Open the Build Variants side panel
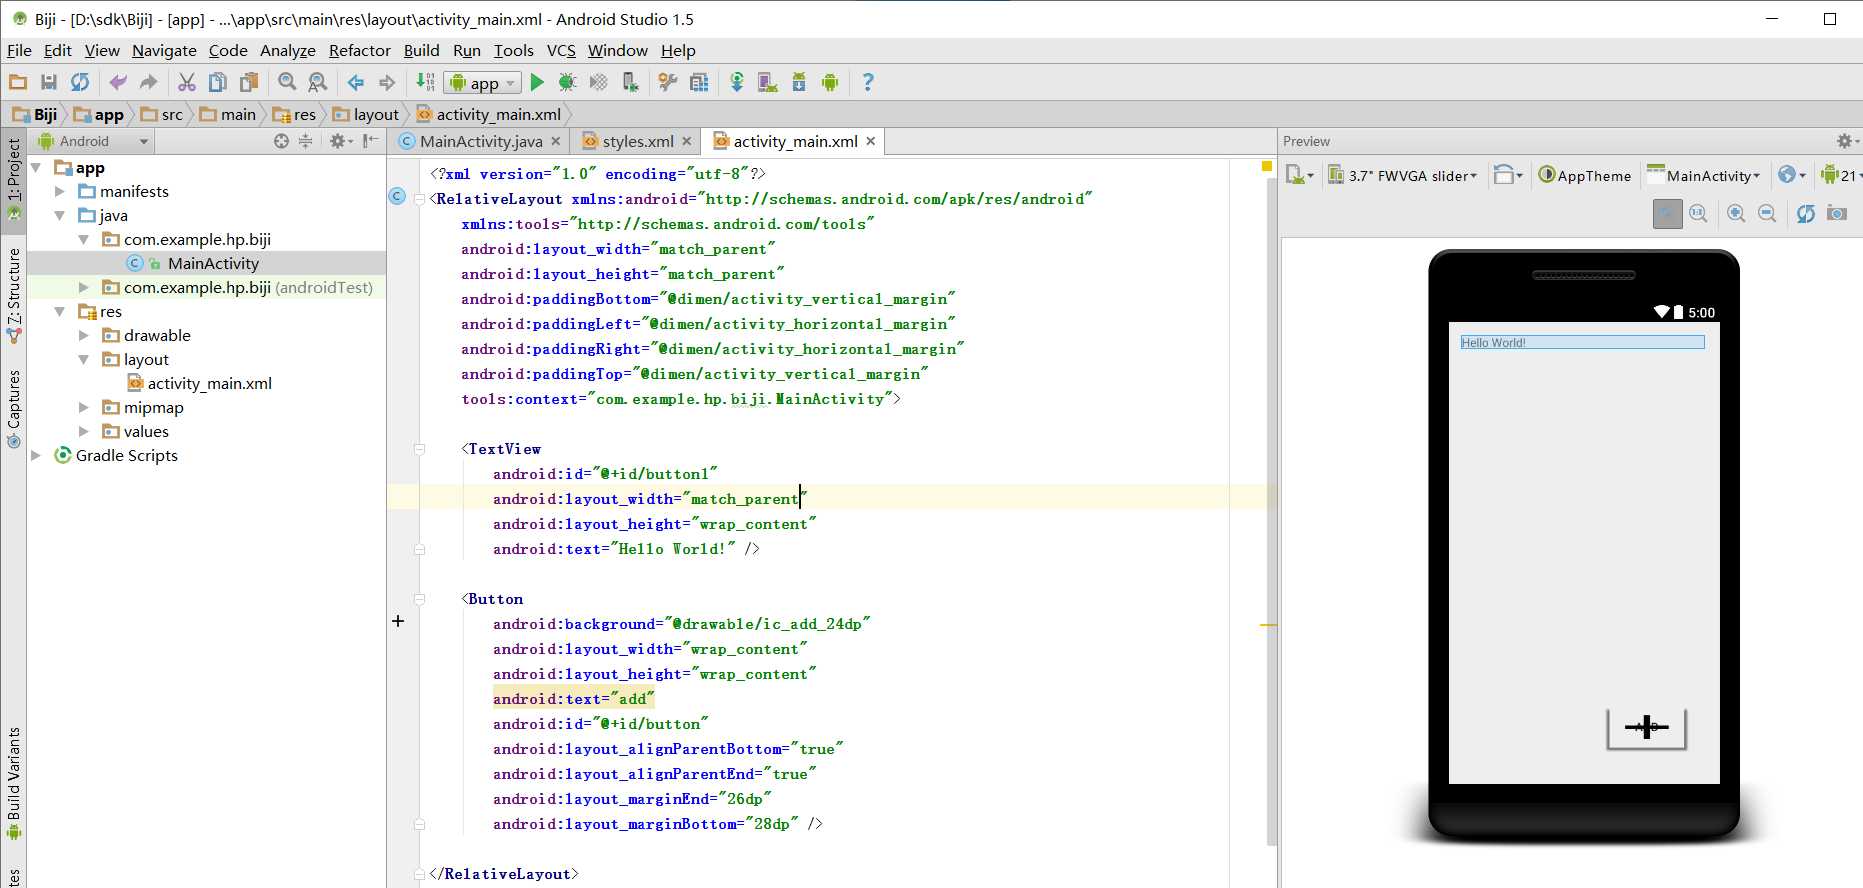1863x888 pixels. (14, 781)
